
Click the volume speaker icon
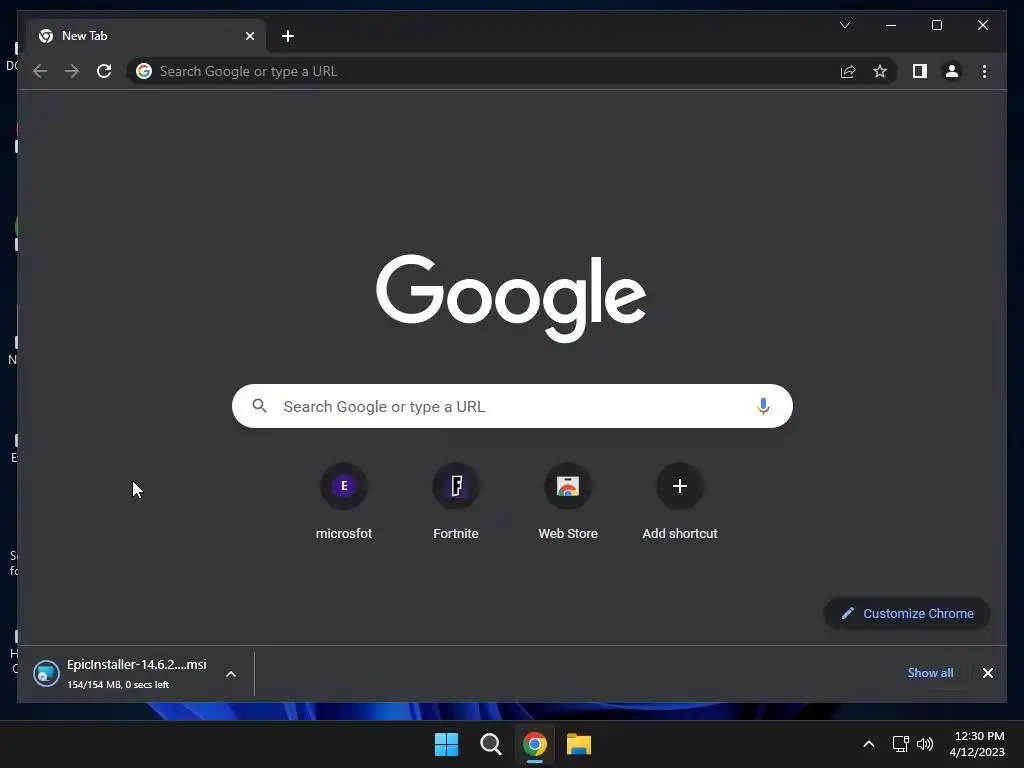click(925, 744)
